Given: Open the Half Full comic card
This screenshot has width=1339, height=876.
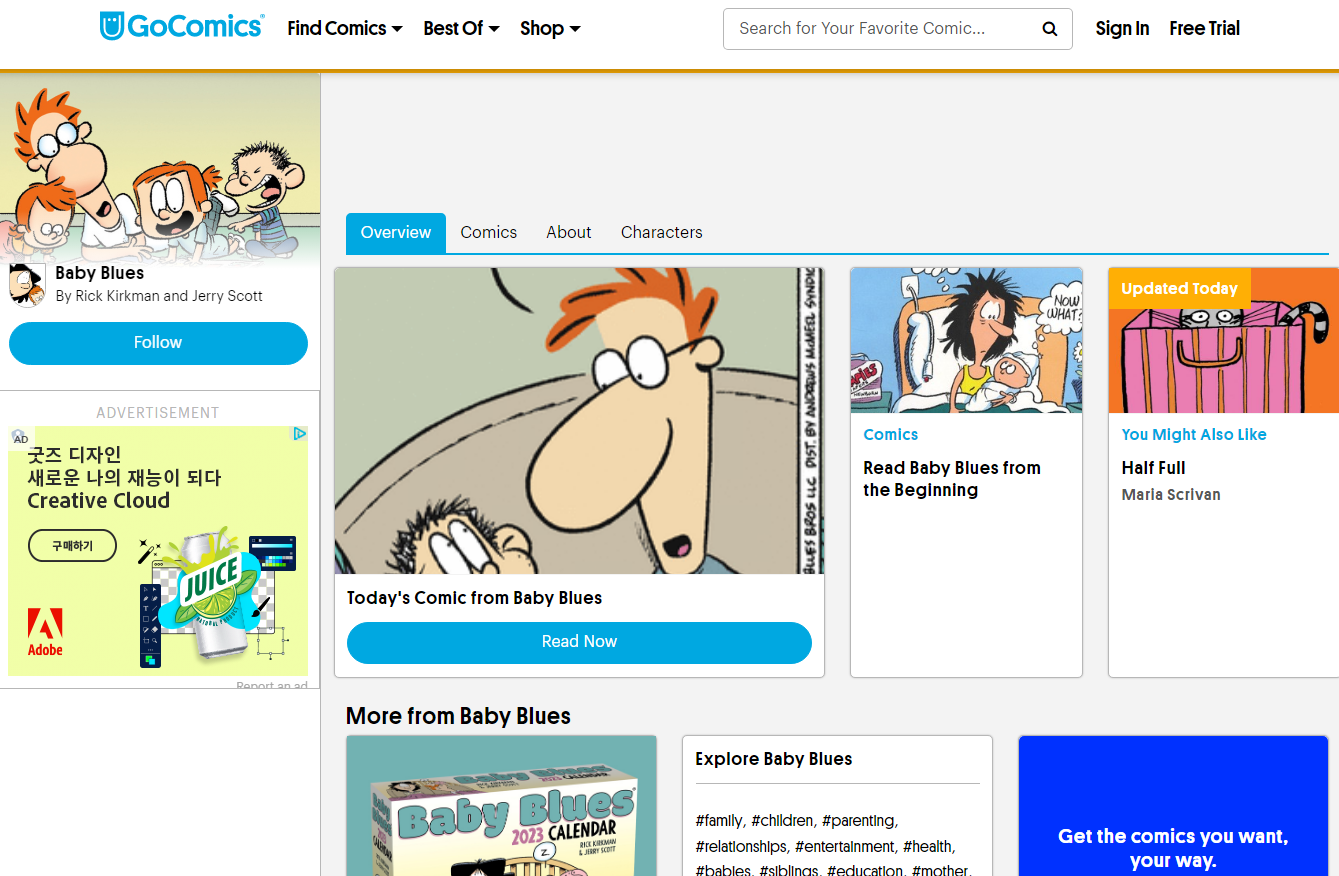Looking at the screenshot, I should pyautogui.click(x=1223, y=472).
